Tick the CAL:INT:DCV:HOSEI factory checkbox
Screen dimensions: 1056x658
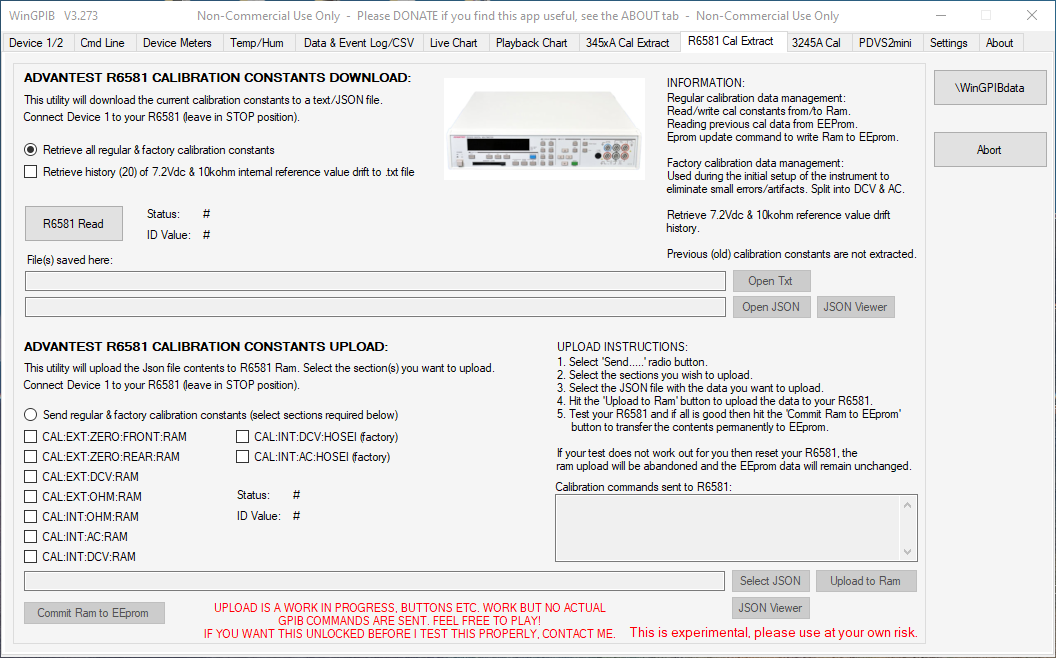point(243,437)
